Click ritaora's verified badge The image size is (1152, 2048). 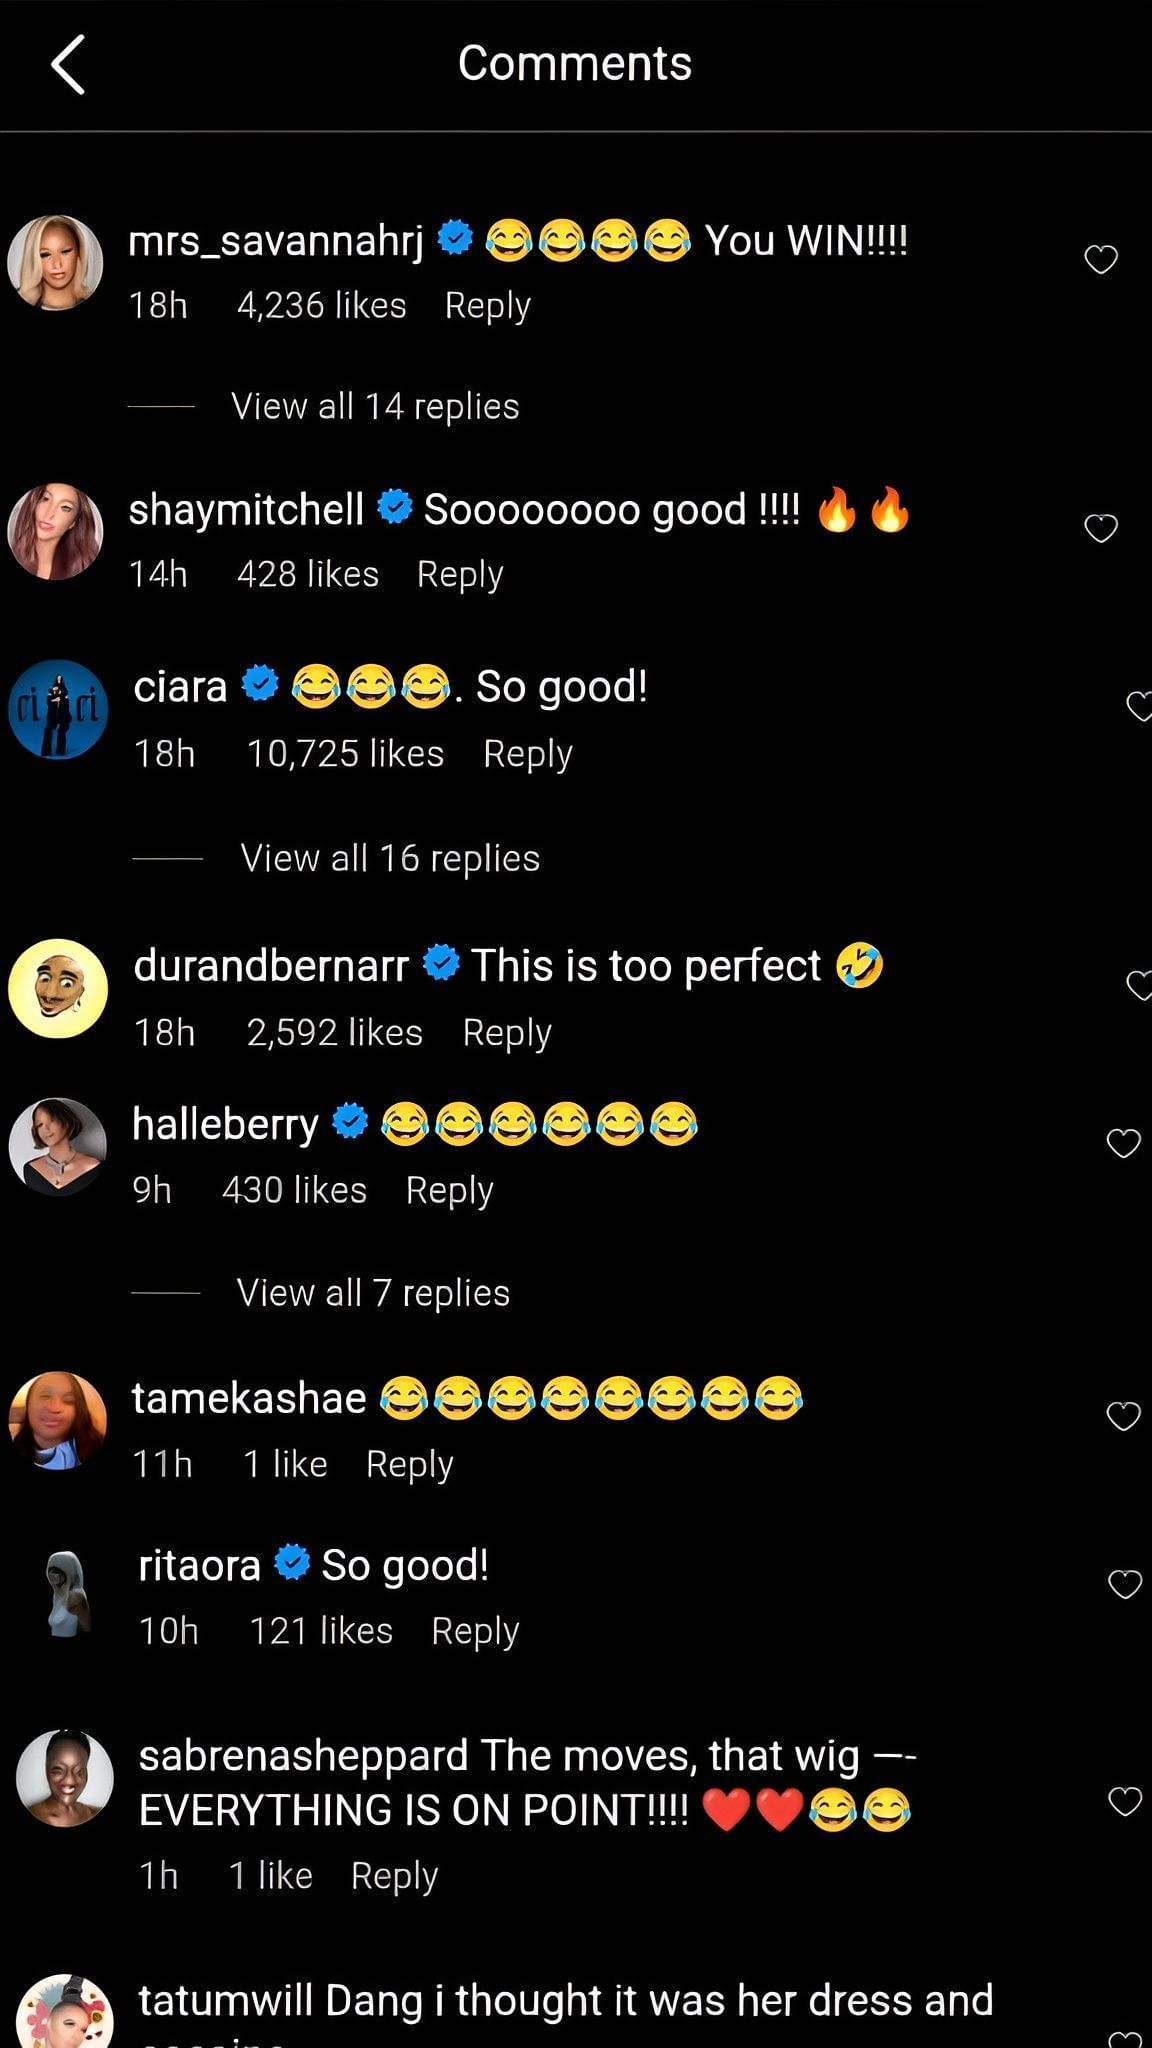coord(291,1565)
